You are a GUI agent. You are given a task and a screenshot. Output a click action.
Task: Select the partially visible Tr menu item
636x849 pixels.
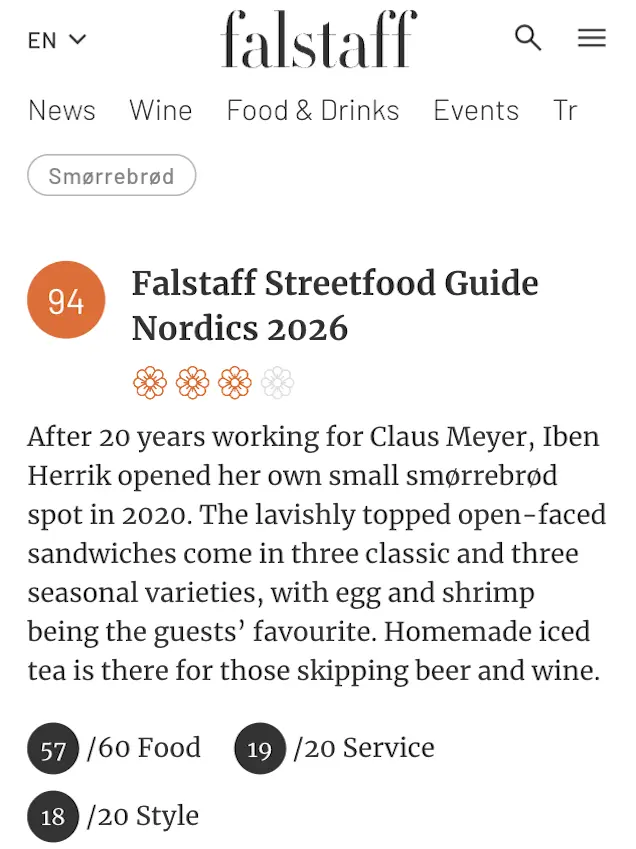565,110
